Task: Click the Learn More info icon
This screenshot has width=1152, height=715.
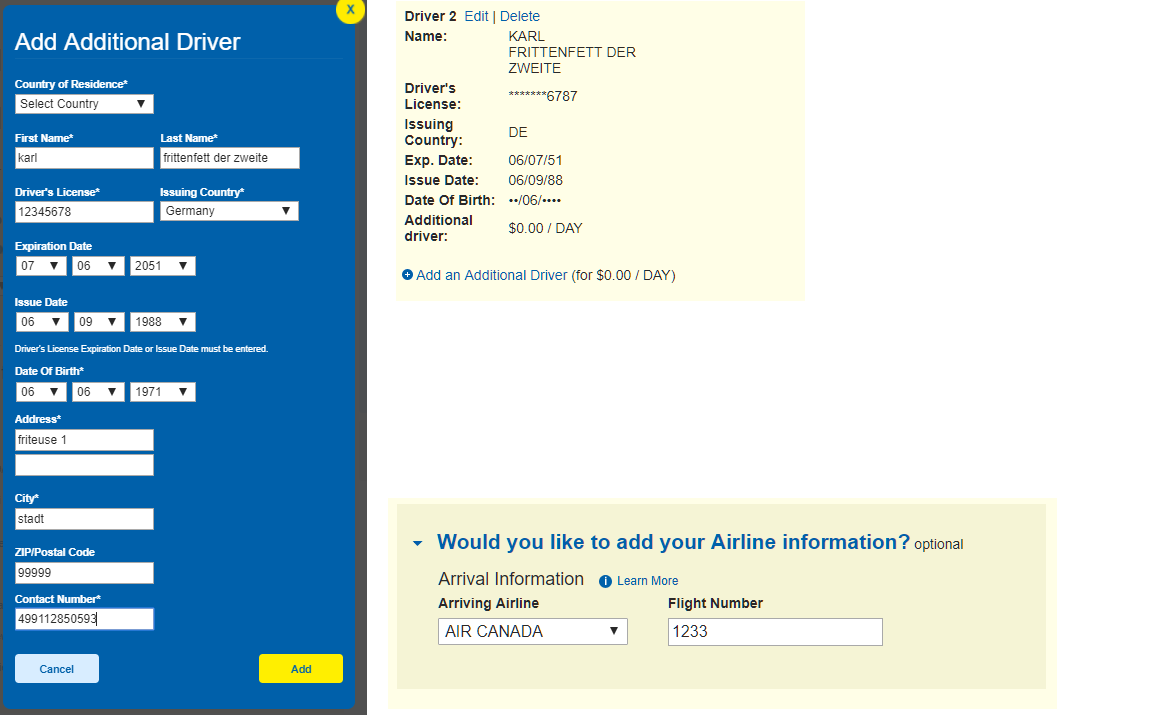Action: 605,581
